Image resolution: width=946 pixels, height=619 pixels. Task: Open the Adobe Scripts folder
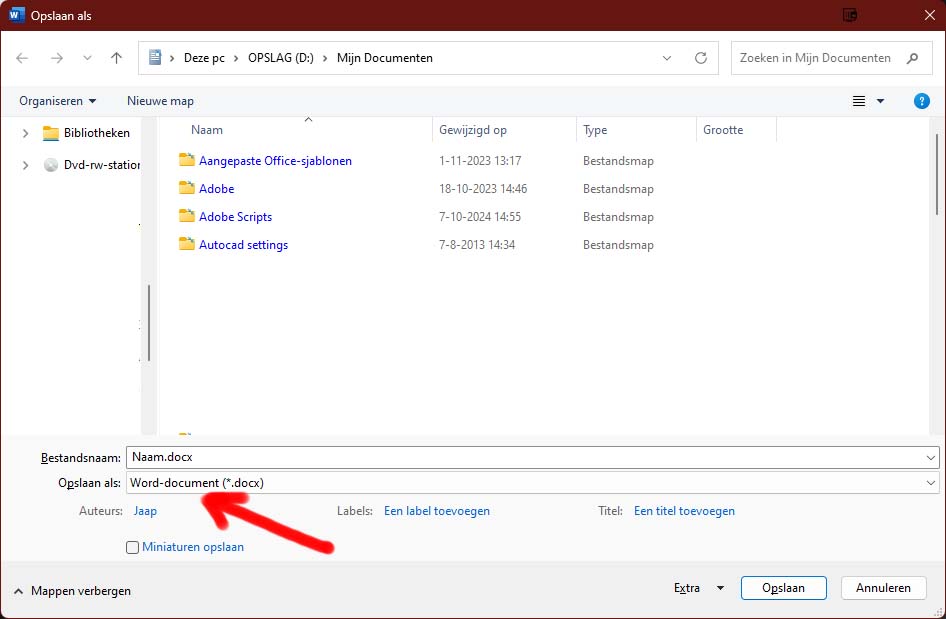pyautogui.click(x=235, y=217)
